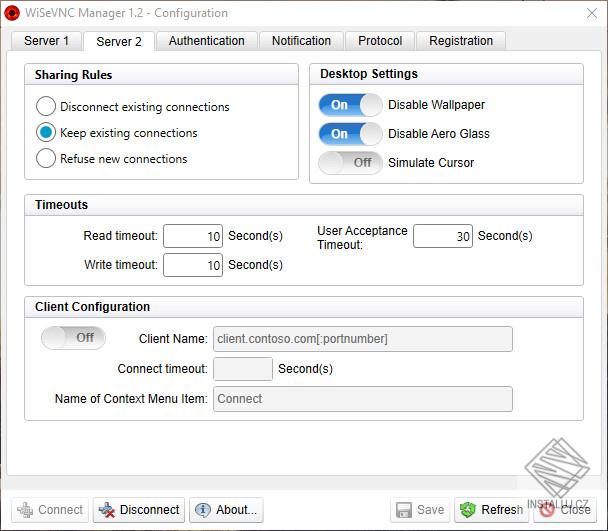This screenshot has height=531, width=608.
Task: Click the Save floppy disk icon
Action: pyautogui.click(x=404, y=510)
